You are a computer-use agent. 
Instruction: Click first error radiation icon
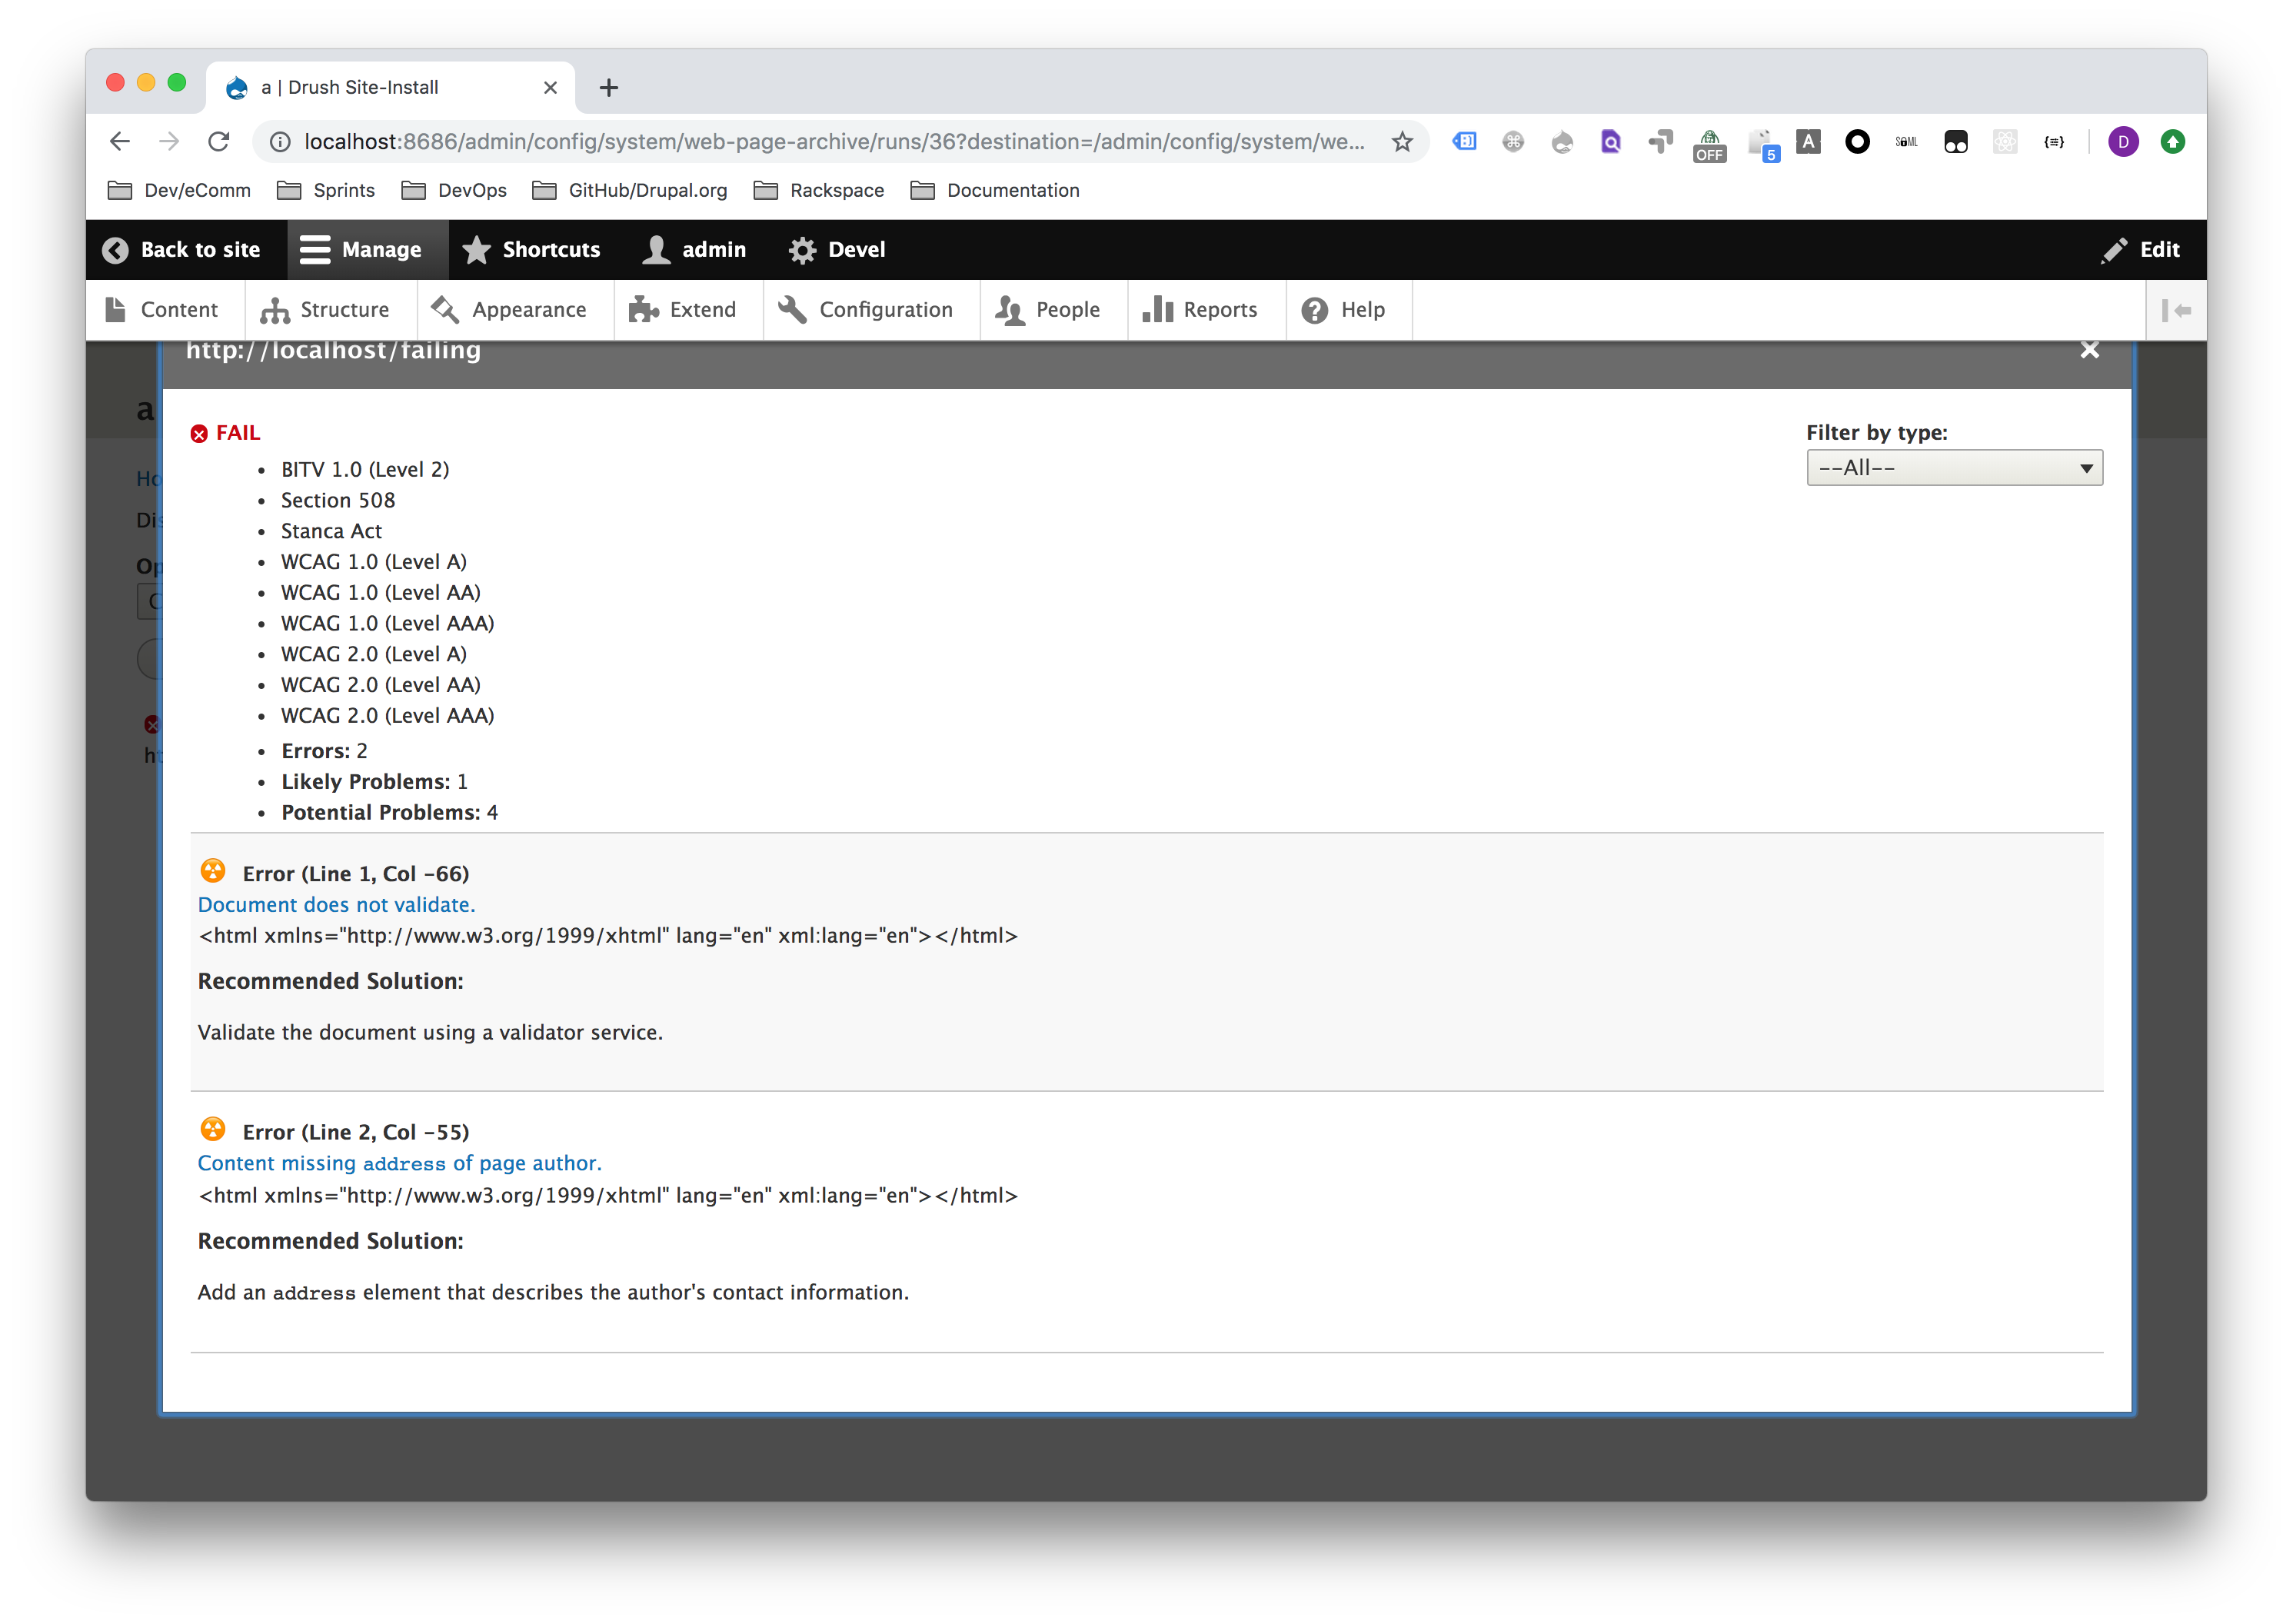click(x=213, y=871)
